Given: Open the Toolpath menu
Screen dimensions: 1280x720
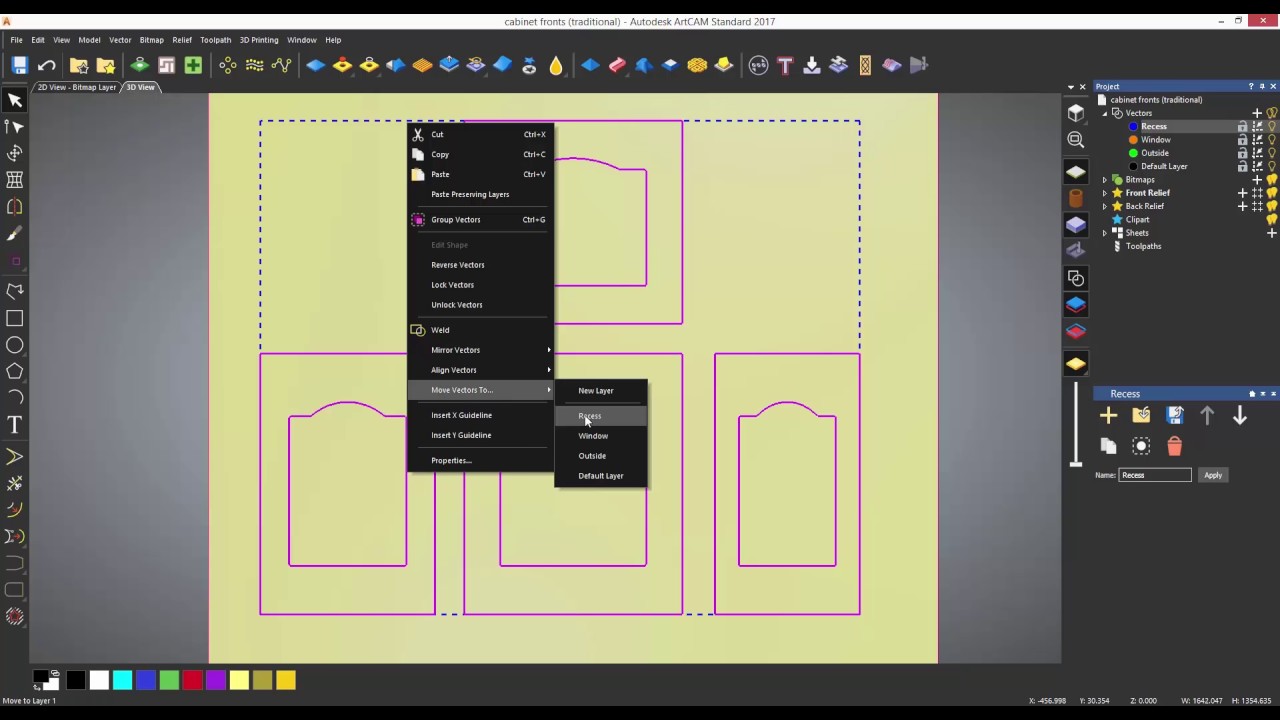Looking at the screenshot, I should pos(215,40).
